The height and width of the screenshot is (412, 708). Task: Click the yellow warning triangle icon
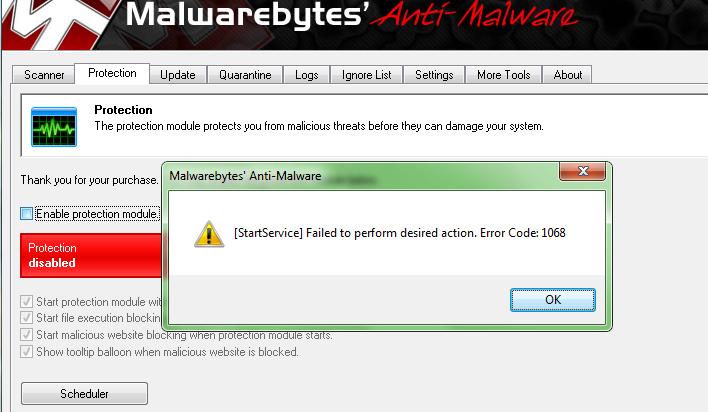click(209, 234)
